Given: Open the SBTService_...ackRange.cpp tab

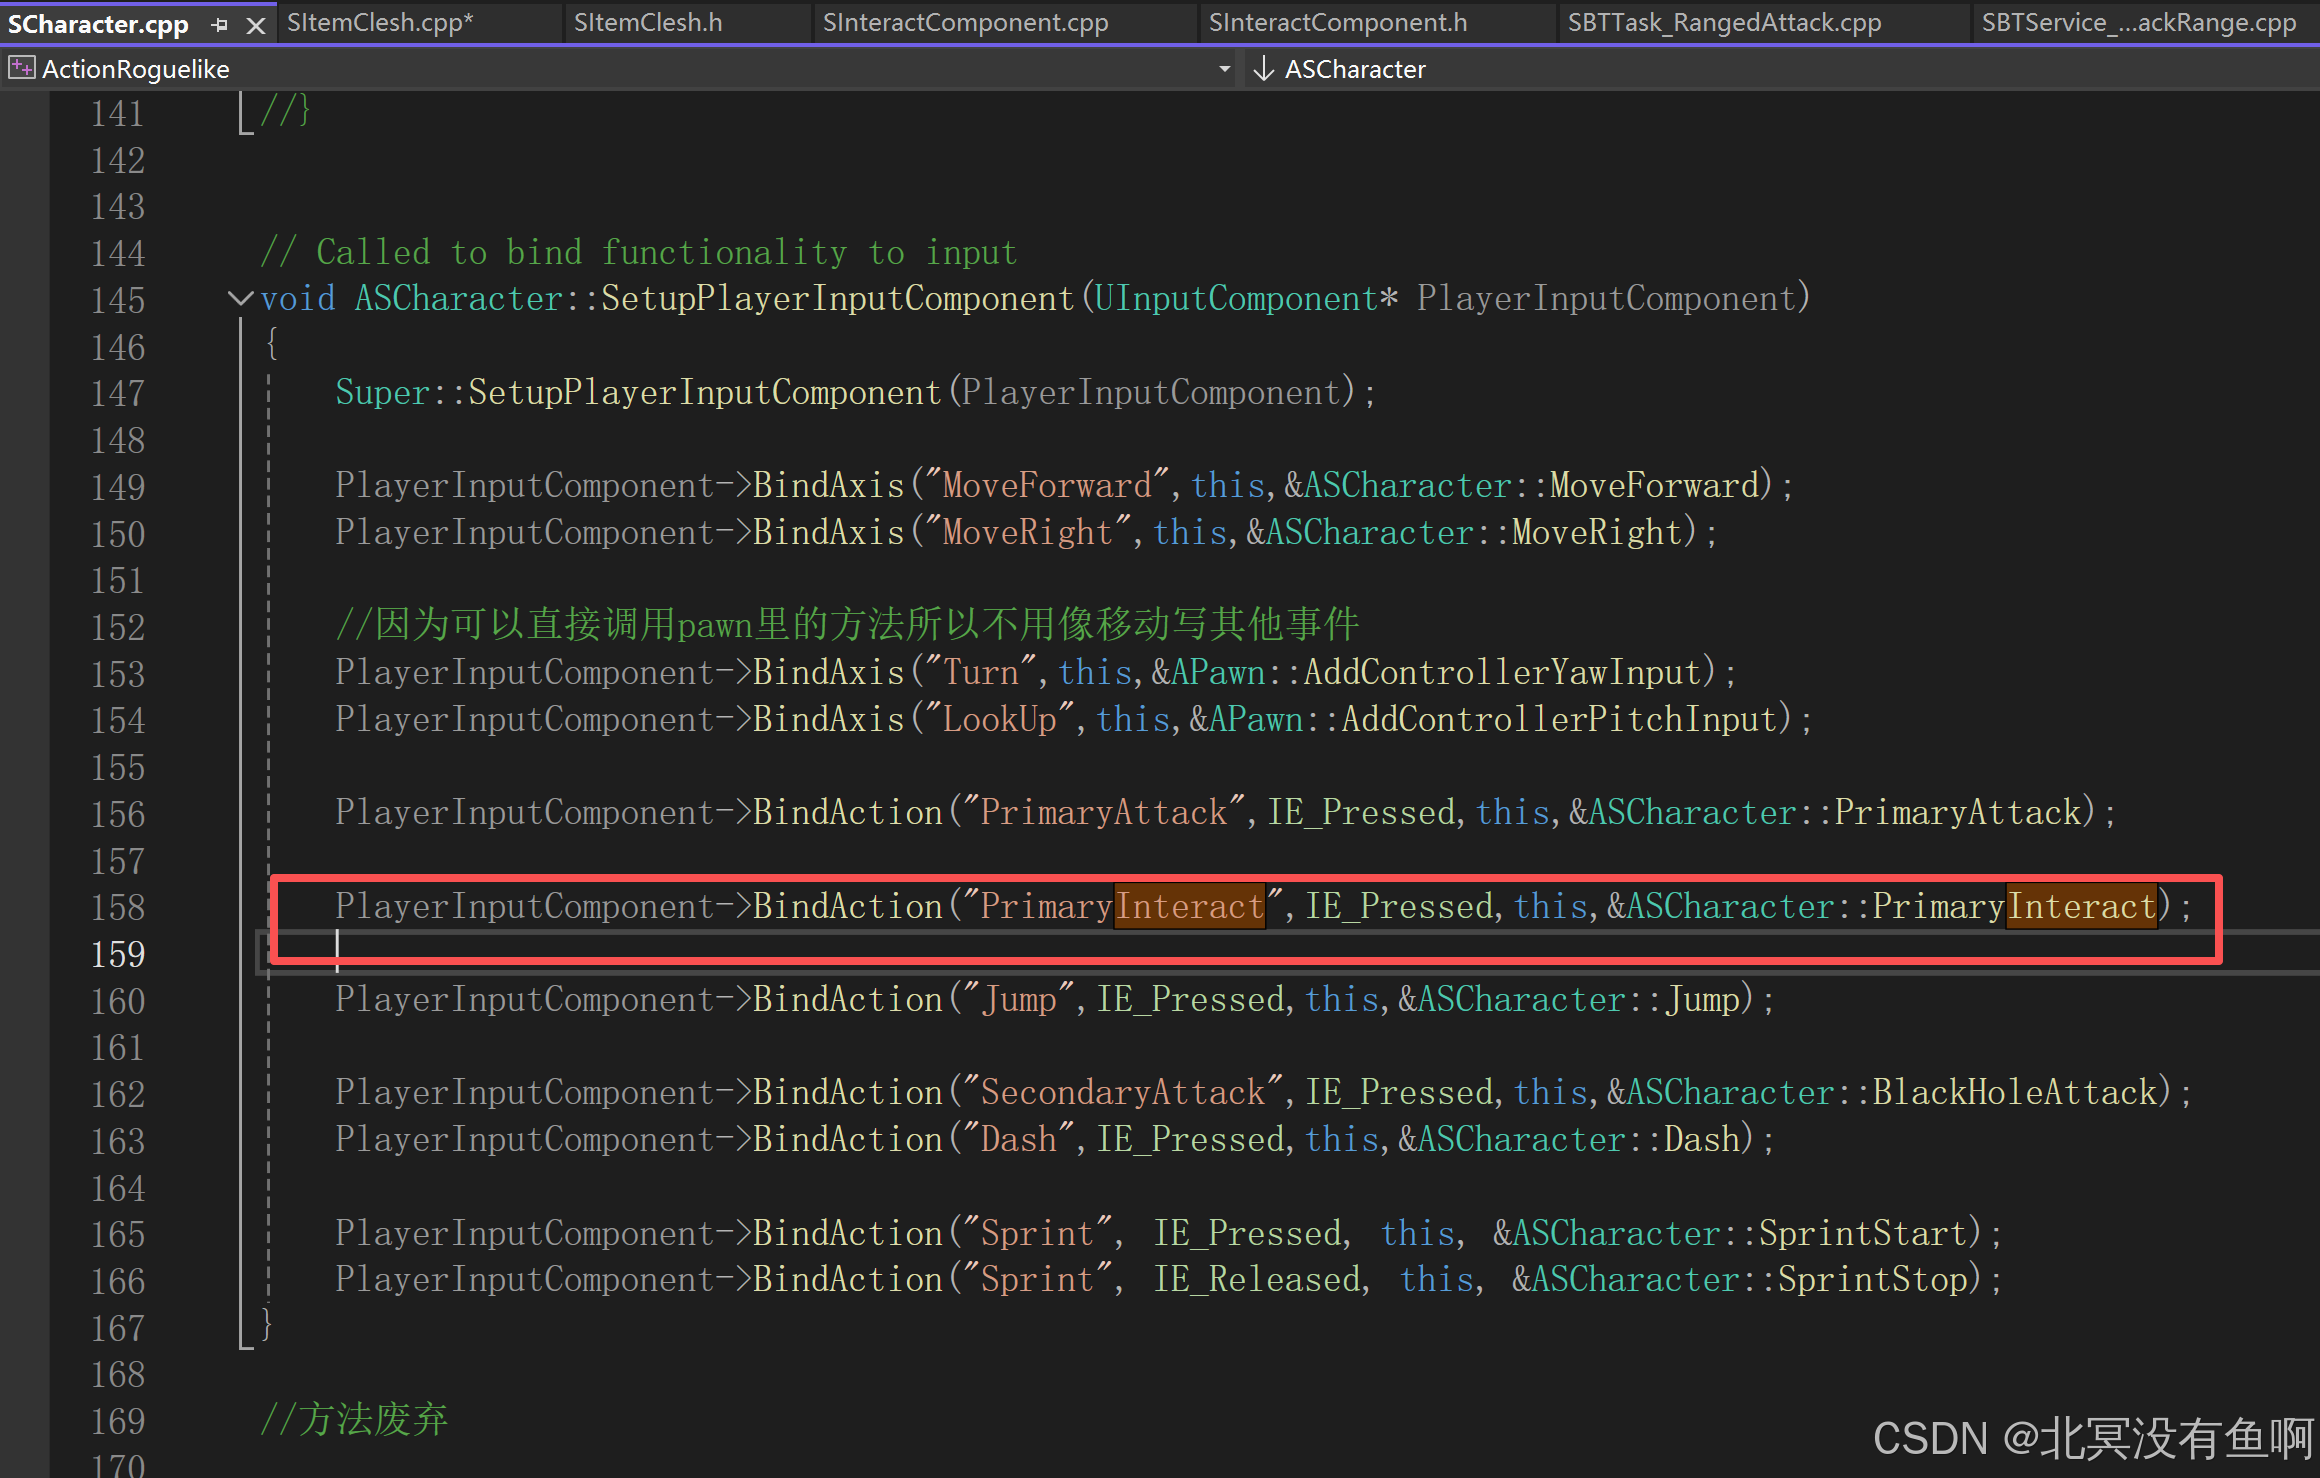Looking at the screenshot, I should point(2138,23).
